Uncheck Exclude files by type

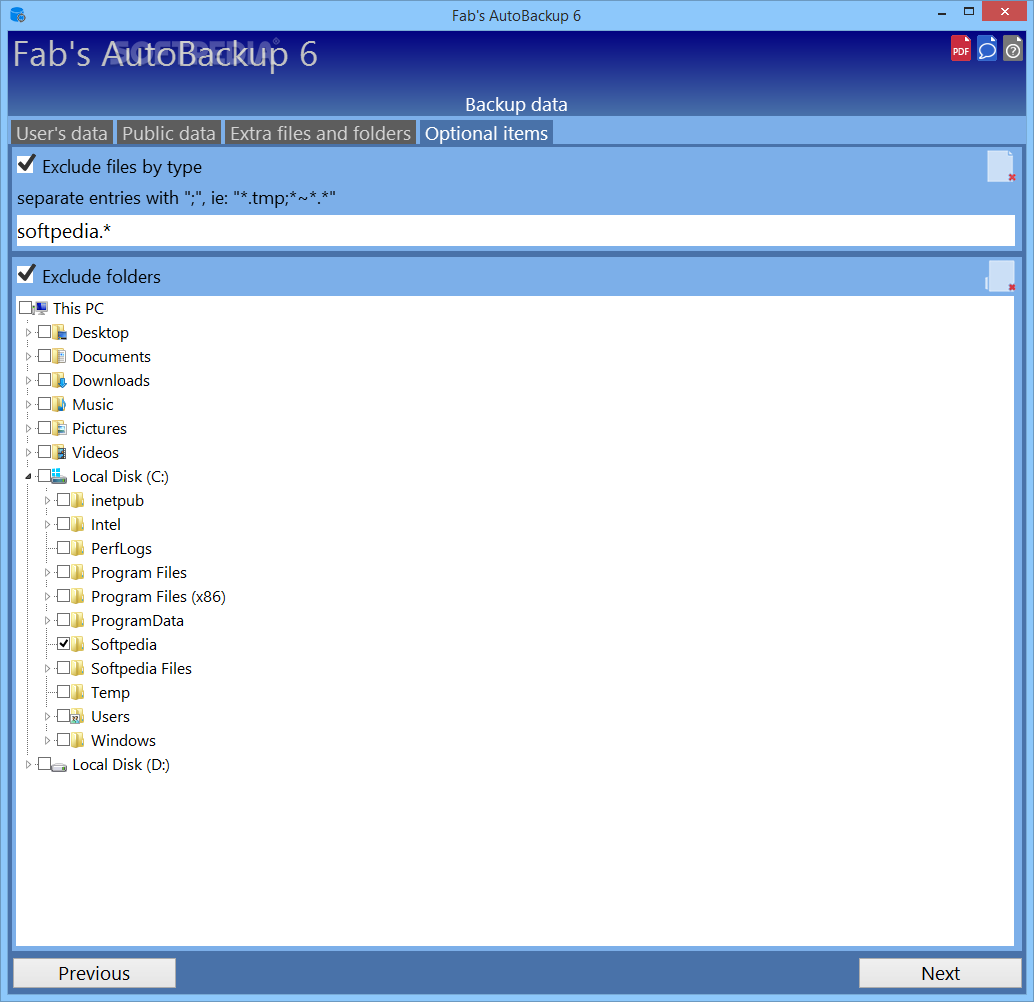(26, 164)
